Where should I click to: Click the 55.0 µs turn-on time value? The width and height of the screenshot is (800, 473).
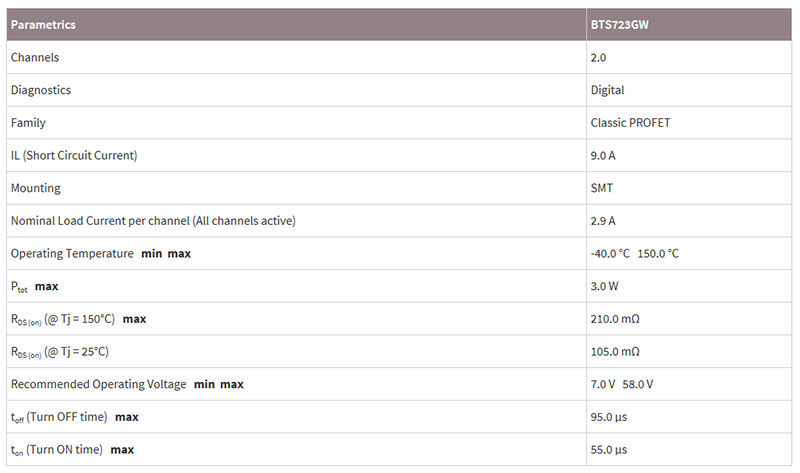click(609, 450)
